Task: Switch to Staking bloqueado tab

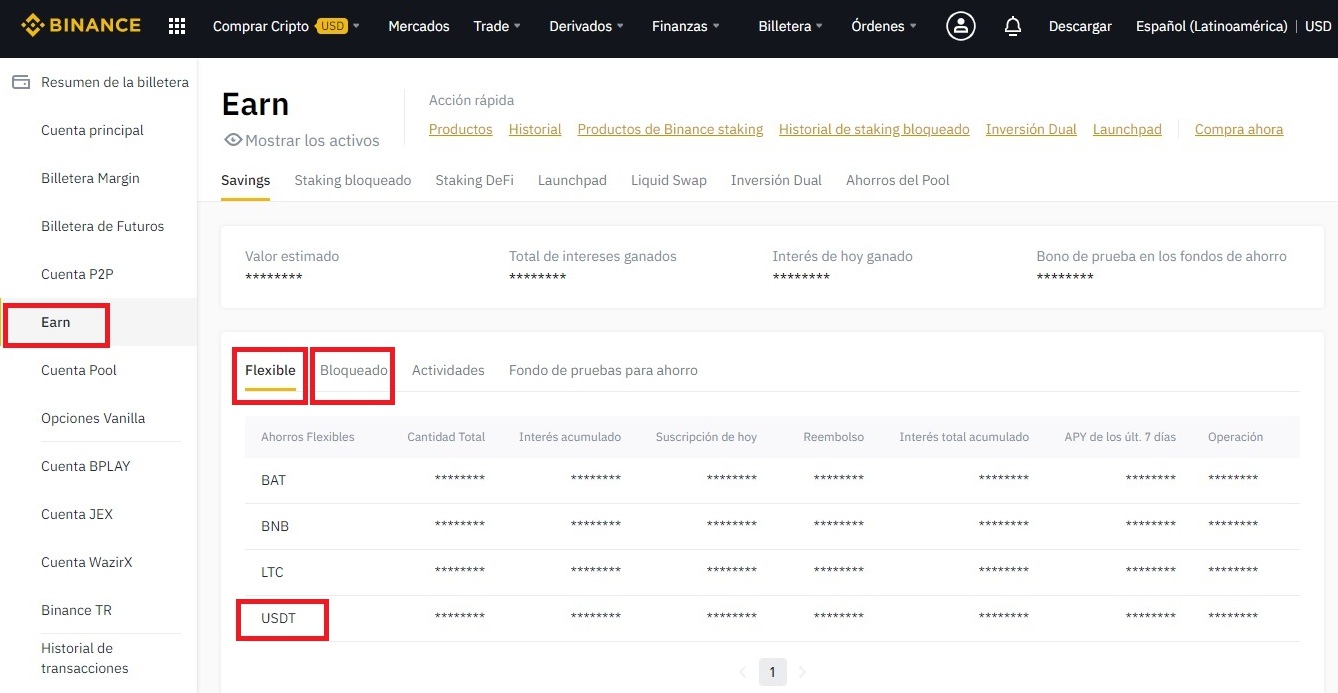Action: pyautogui.click(x=353, y=180)
